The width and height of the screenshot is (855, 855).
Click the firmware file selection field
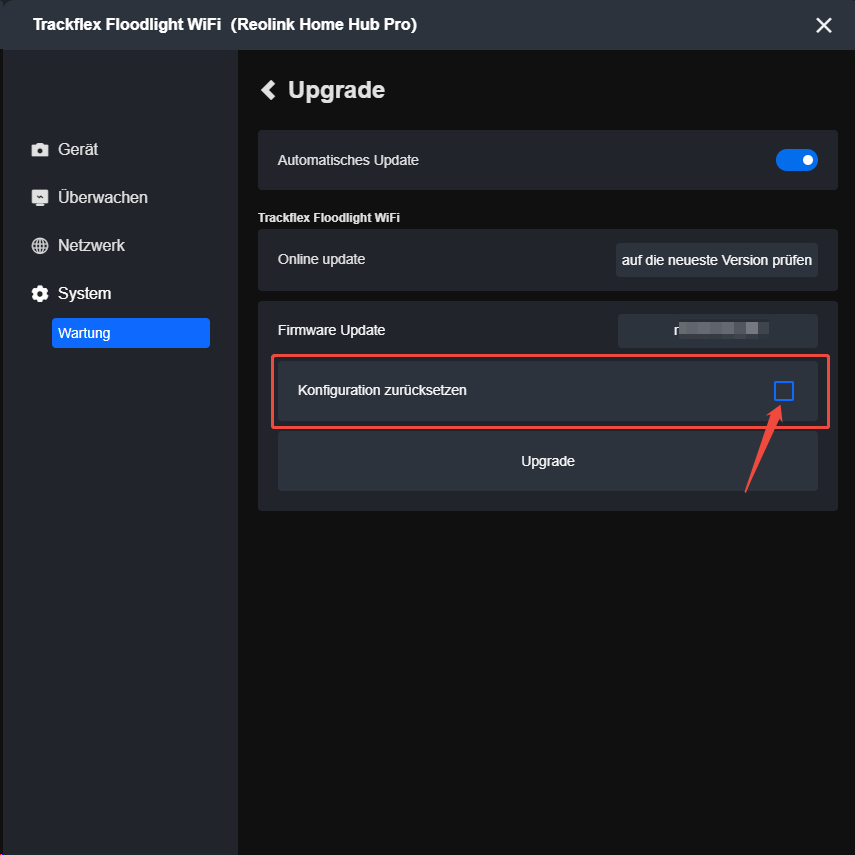tap(718, 330)
